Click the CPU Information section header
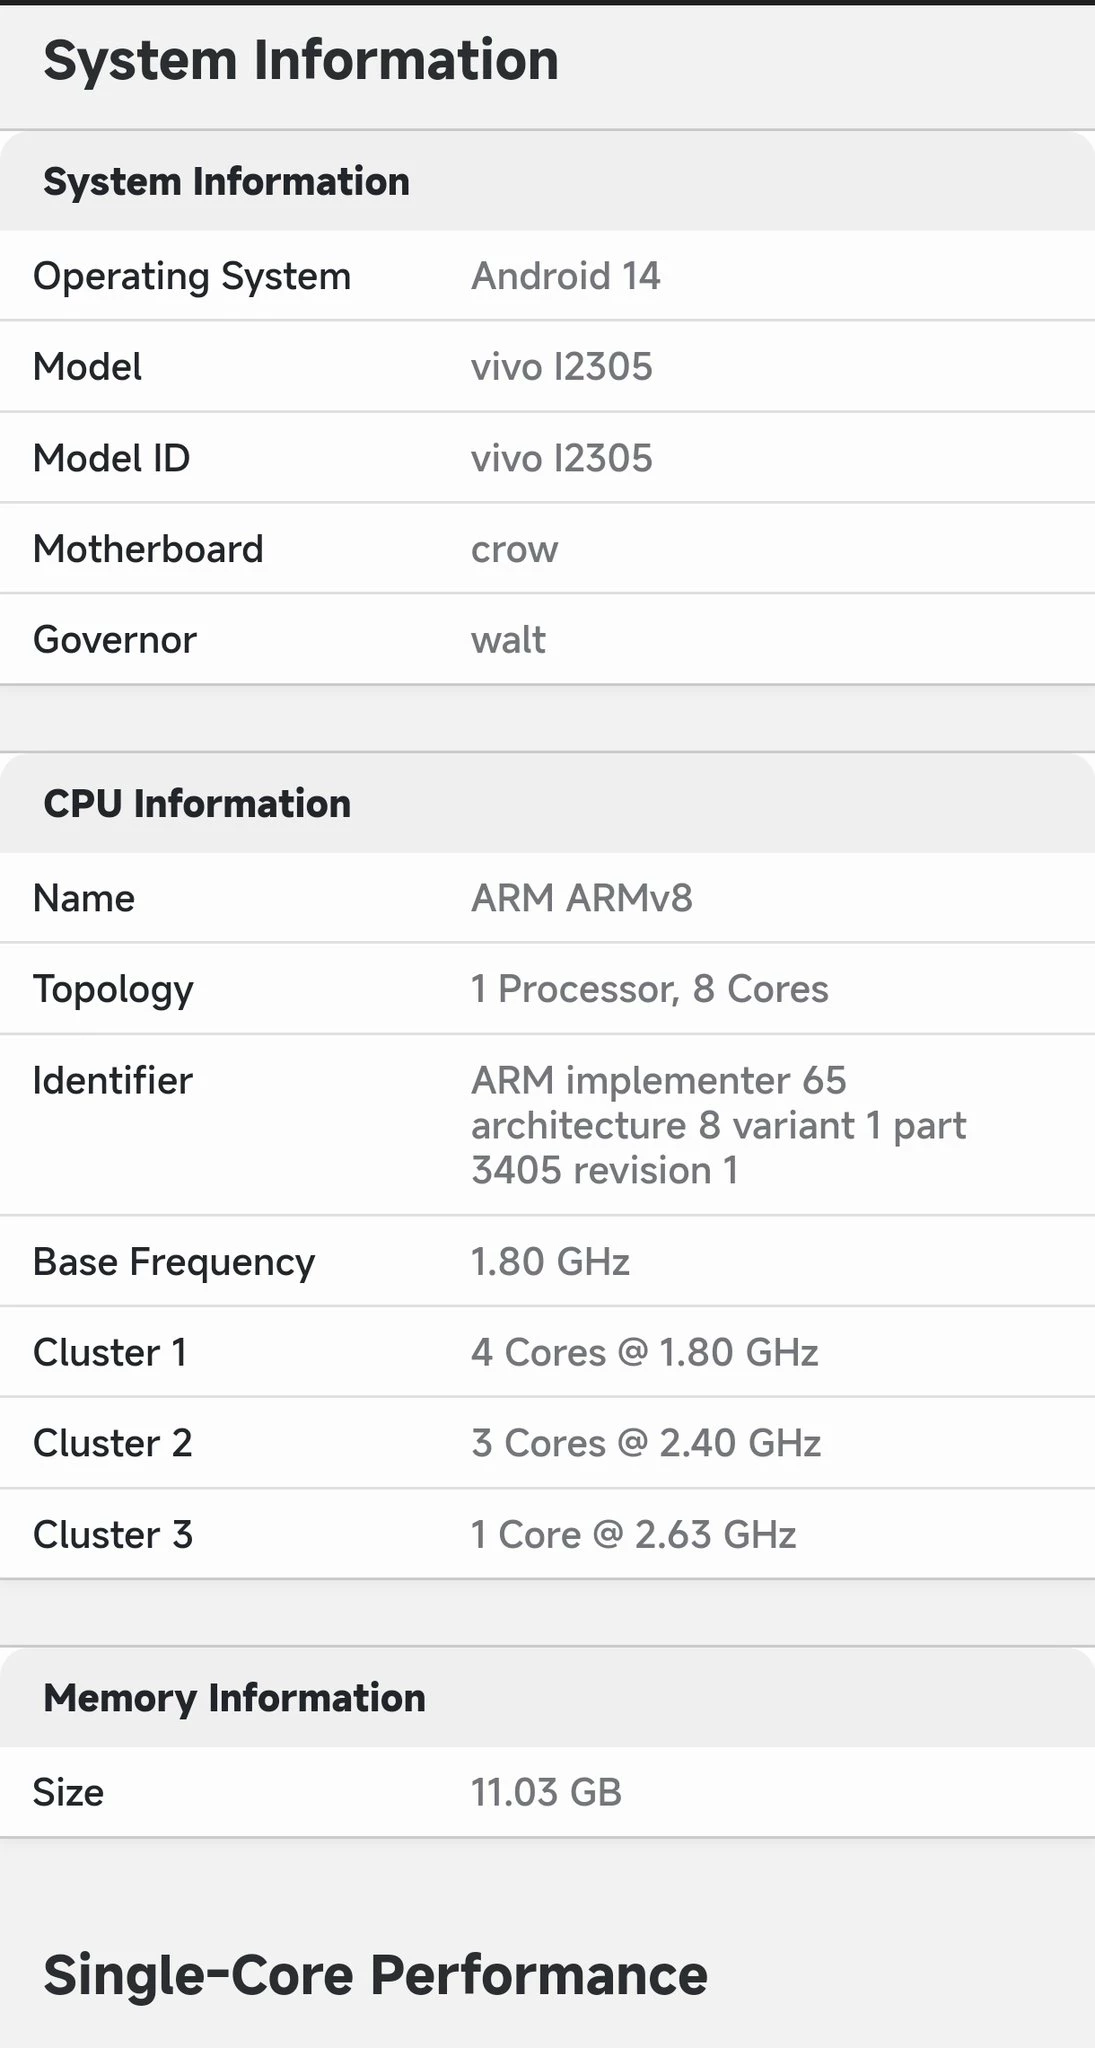The image size is (1095, 2048). point(197,804)
